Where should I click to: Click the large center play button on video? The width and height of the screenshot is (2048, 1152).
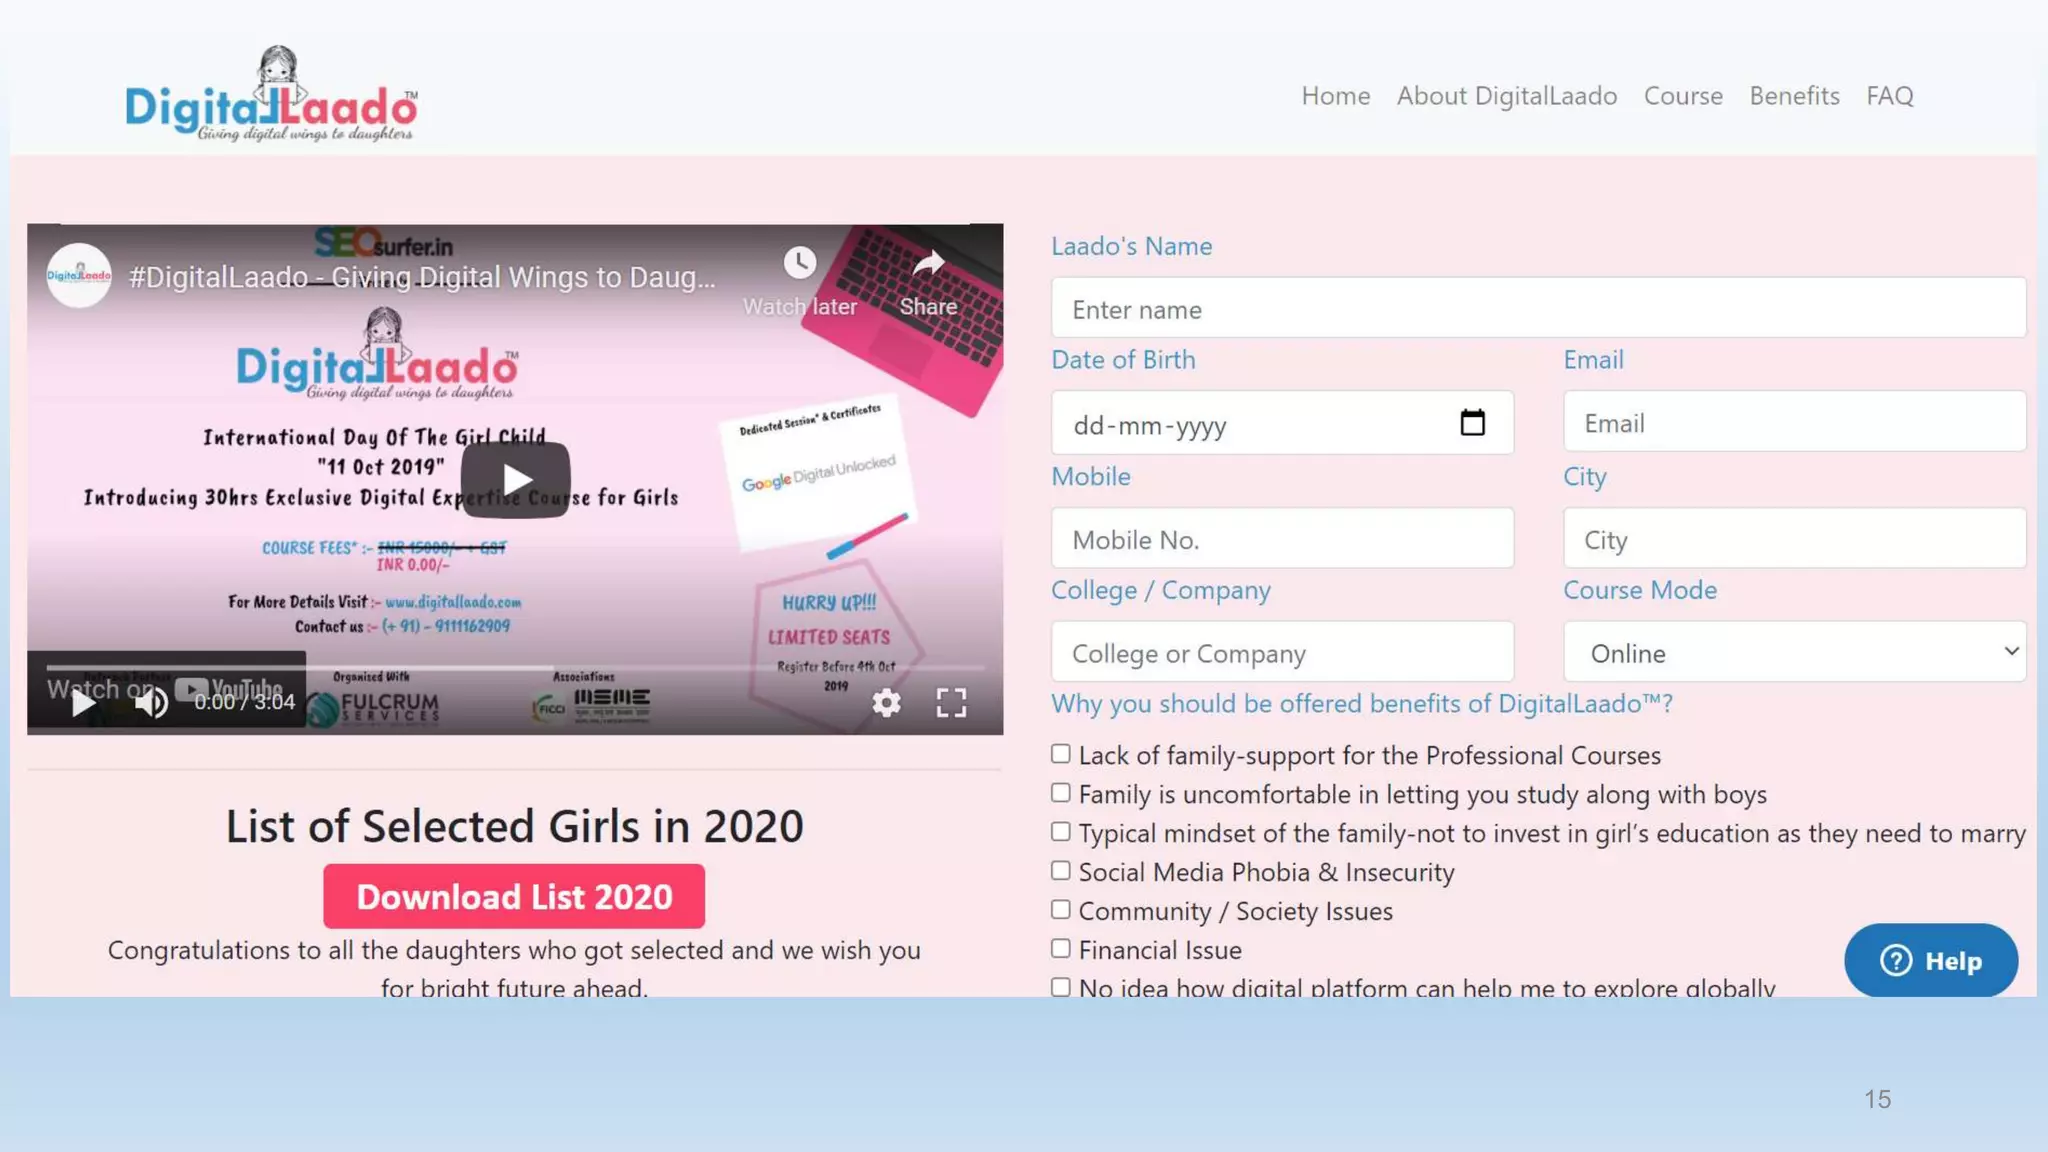click(x=515, y=480)
